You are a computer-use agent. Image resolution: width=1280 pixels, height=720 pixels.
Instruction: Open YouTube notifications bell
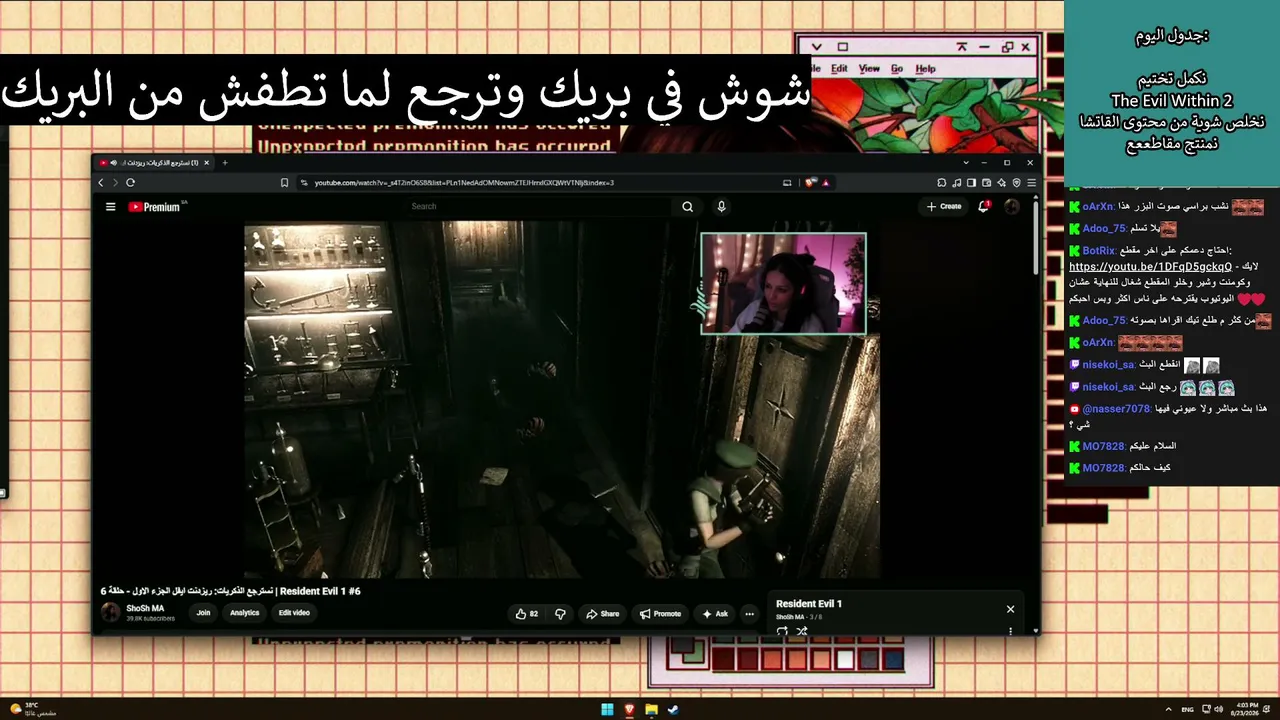point(984,207)
